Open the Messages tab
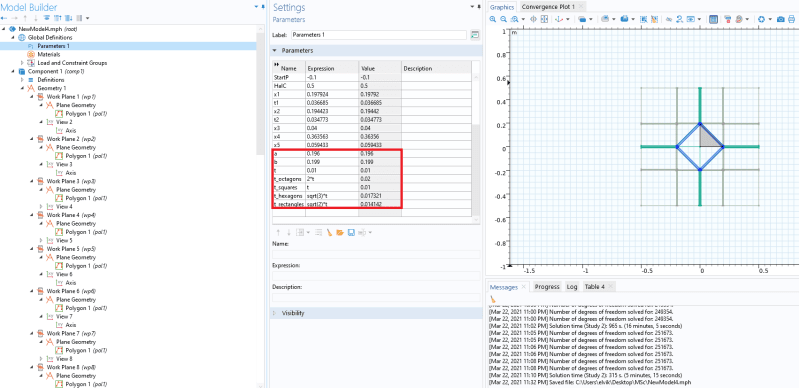 pyautogui.click(x=504, y=286)
